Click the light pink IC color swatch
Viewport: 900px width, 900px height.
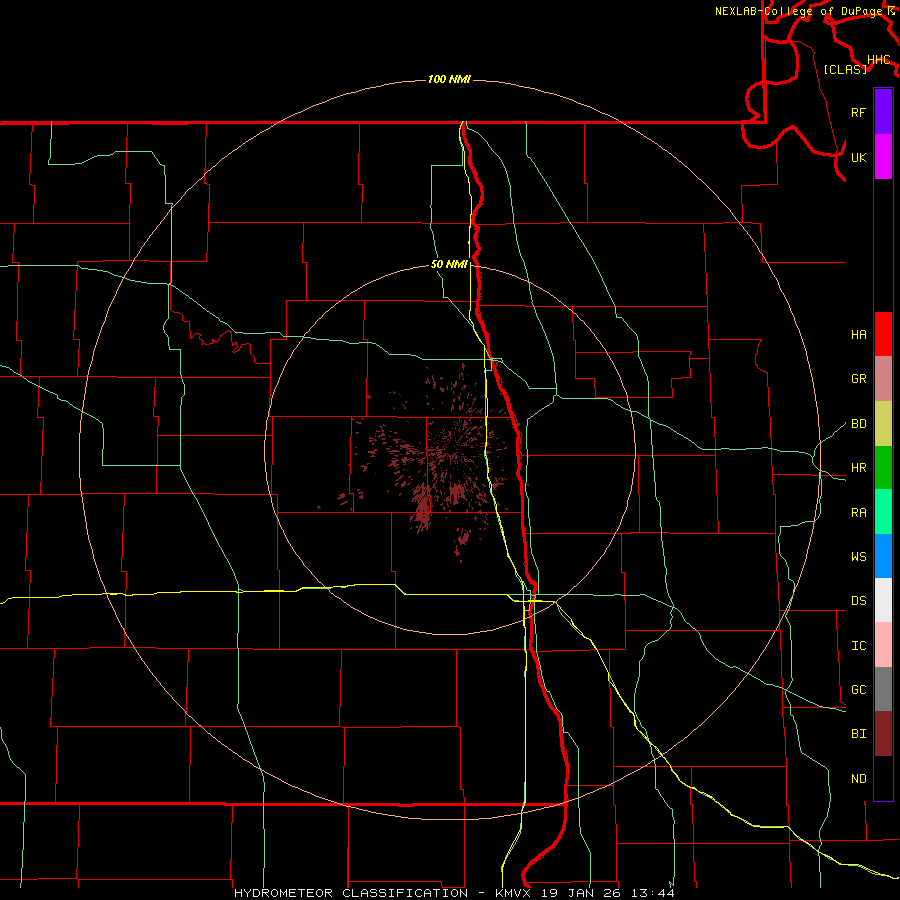pyautogui.click(x=883, y=645)
